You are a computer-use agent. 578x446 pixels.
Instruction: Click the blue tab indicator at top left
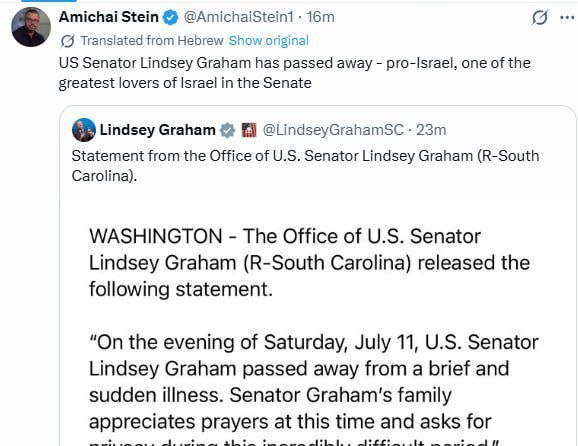[x=49, y=1]
